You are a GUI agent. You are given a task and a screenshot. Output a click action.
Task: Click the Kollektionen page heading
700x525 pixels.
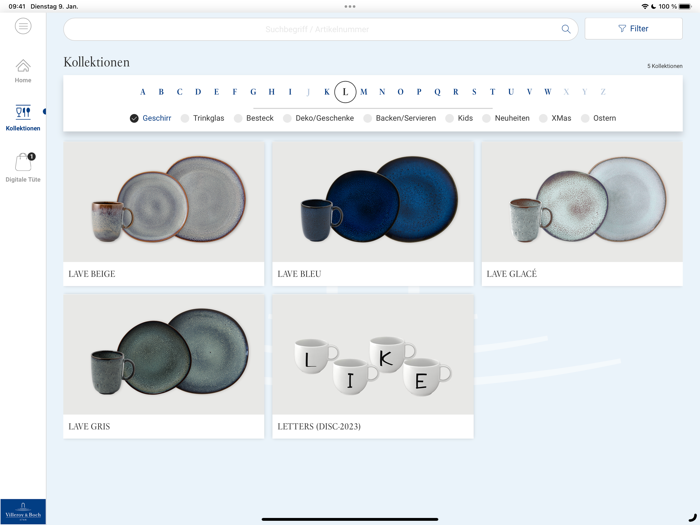(x=96, y=62)
